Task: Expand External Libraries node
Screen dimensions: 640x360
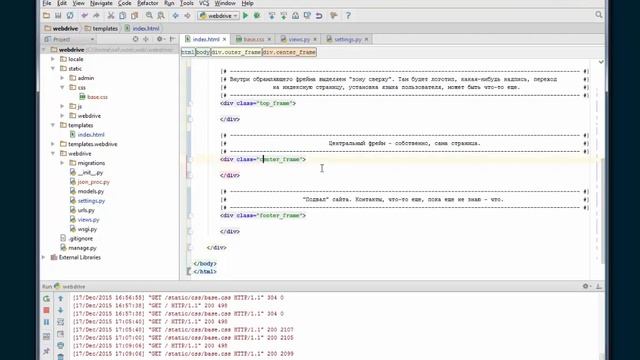Action: (x=44, y=258)
